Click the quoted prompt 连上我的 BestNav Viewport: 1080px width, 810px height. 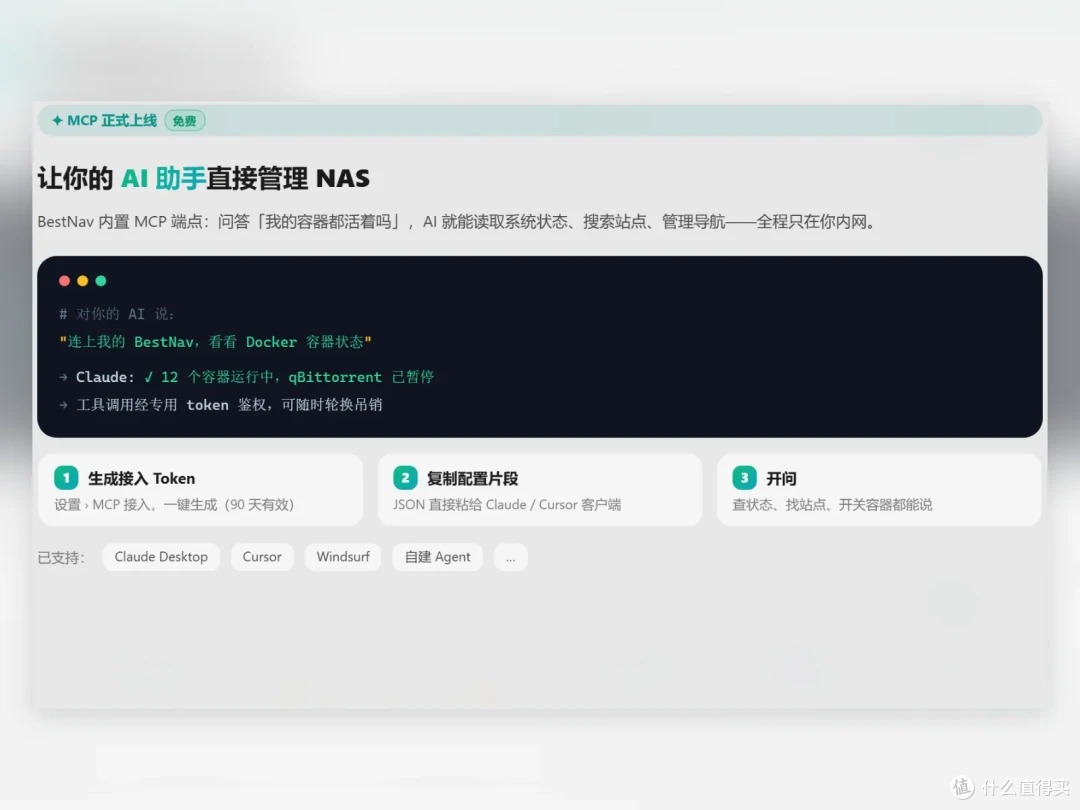coord(216,342)
